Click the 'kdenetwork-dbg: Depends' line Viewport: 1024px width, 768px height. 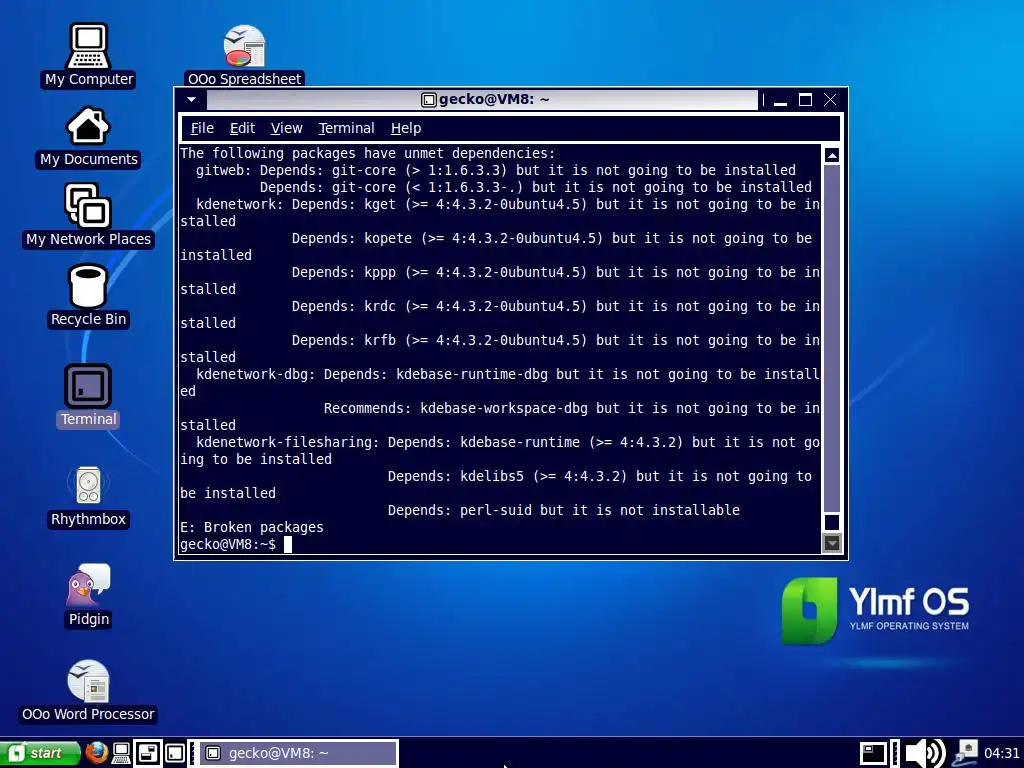507,374
